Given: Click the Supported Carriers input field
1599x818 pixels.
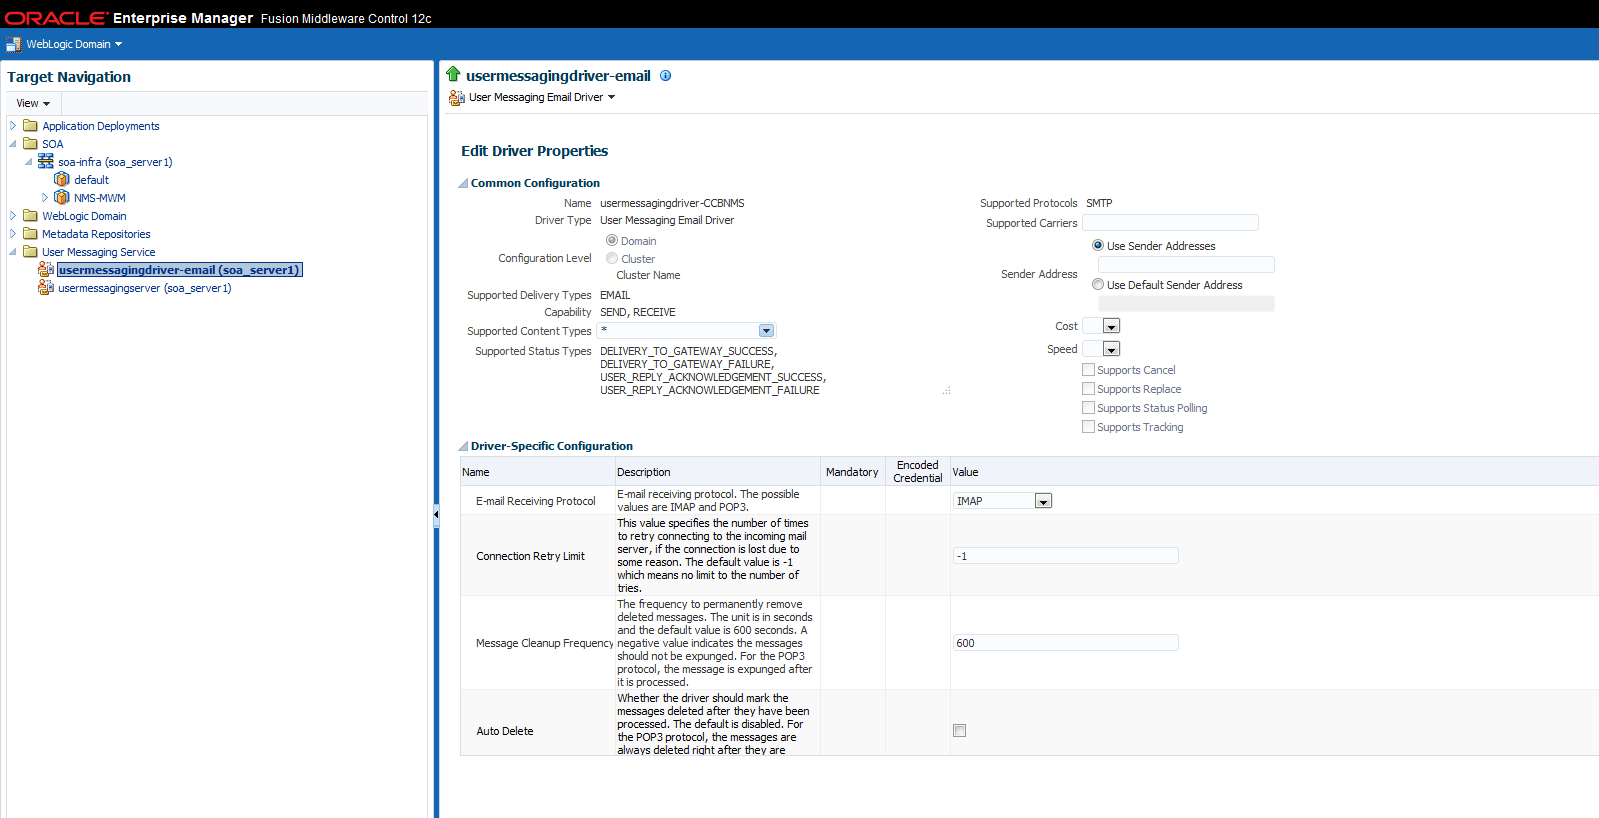Looking at the screenshot, I should tap(1170, 223).
